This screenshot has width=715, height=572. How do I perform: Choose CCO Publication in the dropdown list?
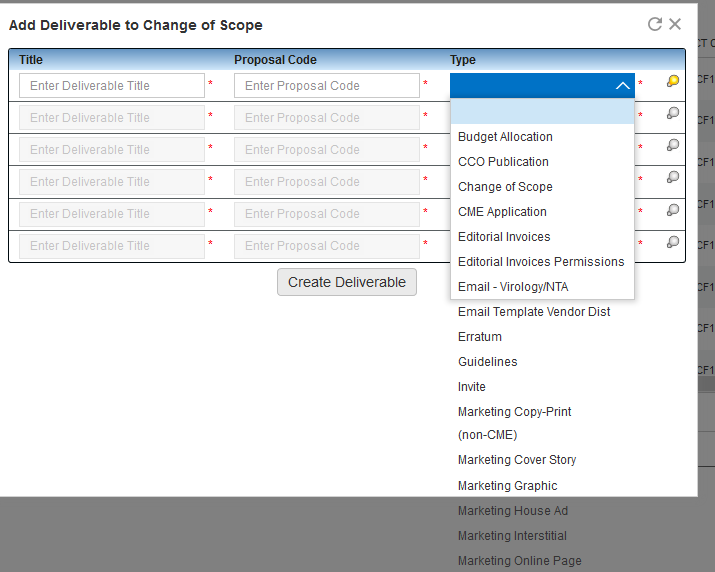pos(503,162)
